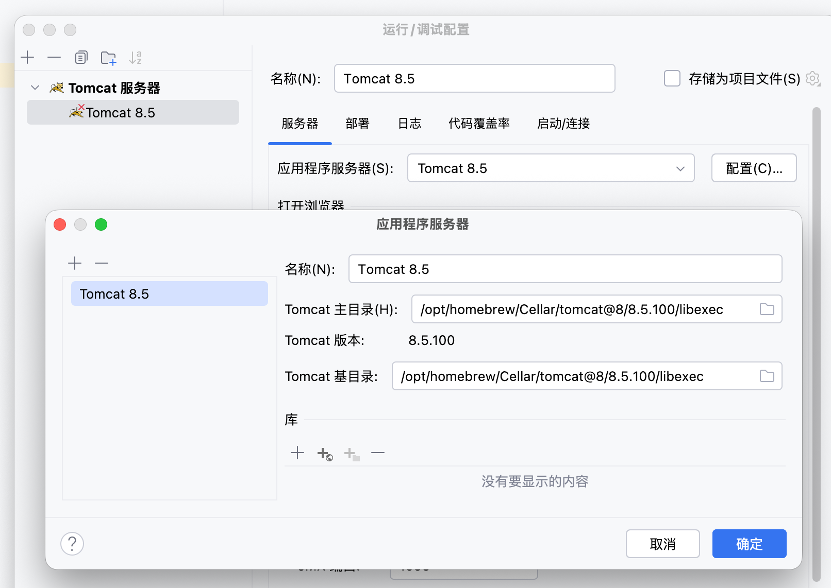The width and height of the screenshot is (832, 588).
Task: Switch to 代码覆盖率 tab
Action: click(479, 124)
